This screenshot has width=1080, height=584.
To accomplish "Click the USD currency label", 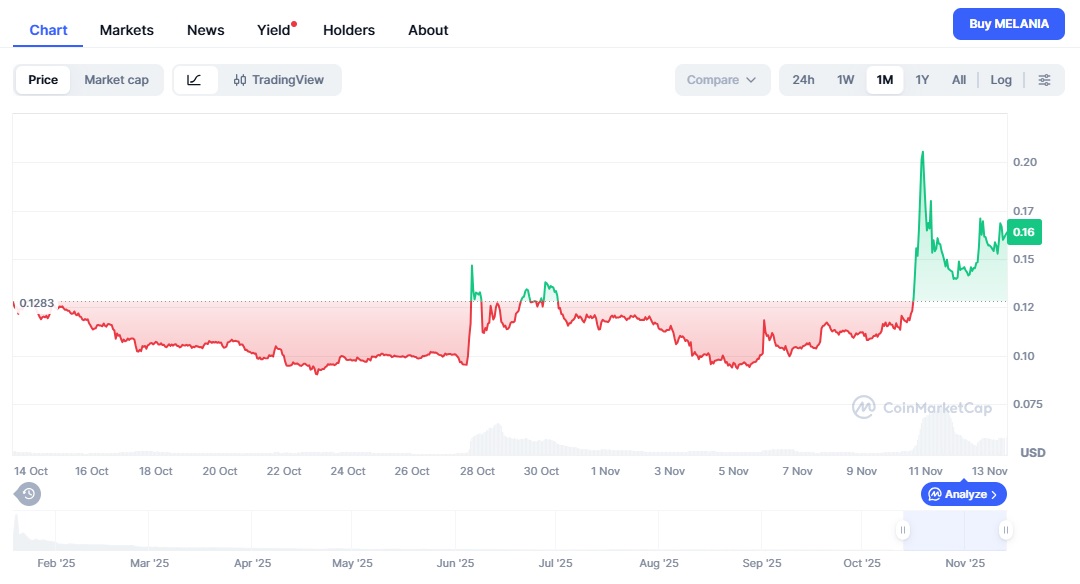I will pos(1032,452).
